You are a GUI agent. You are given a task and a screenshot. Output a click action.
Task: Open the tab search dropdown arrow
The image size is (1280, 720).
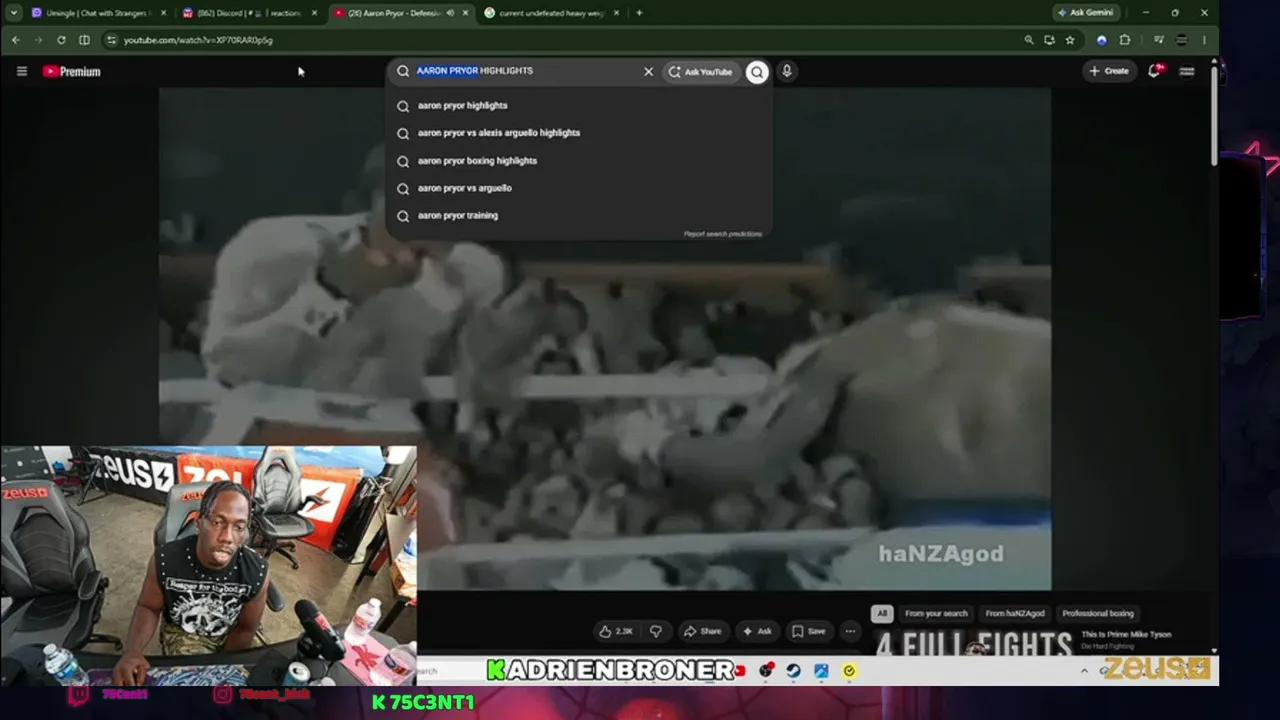[x=13, y=13]
